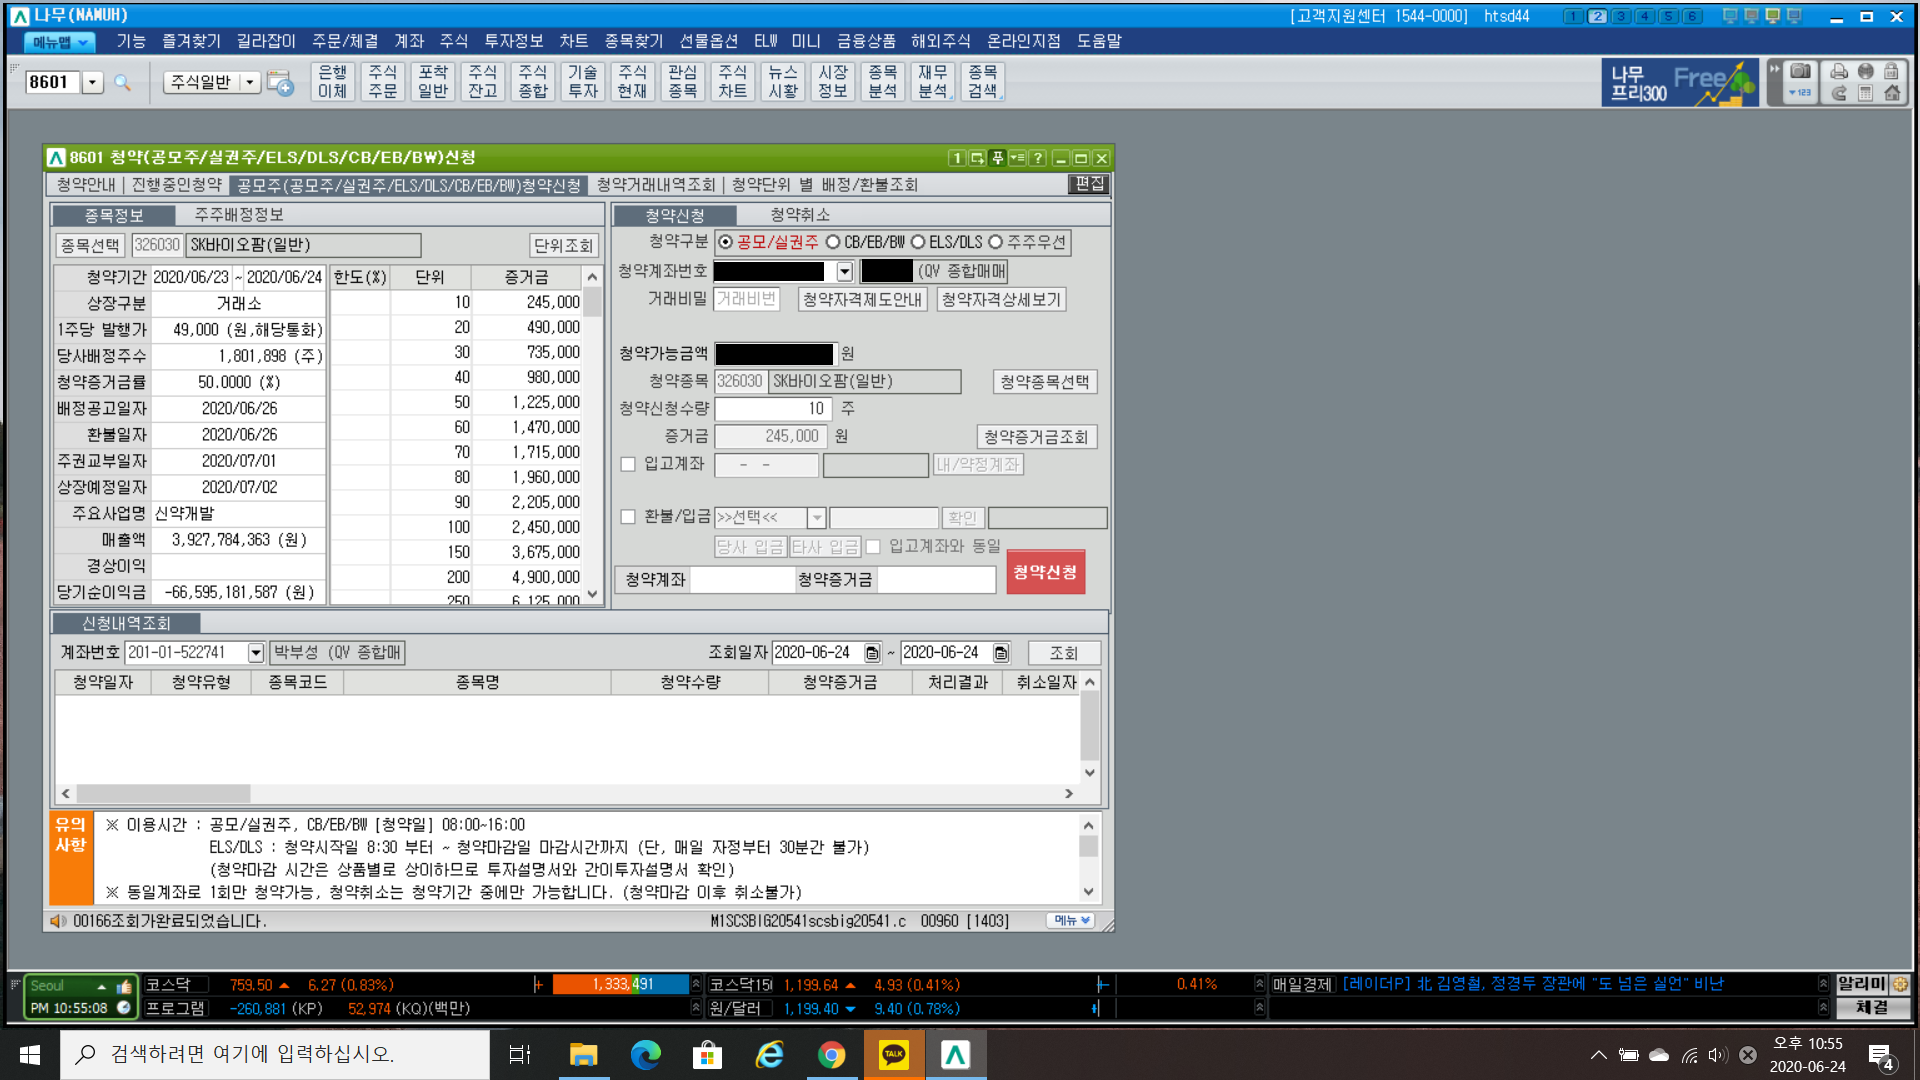The height and width of the screenshot is (1080, 1920).
Task: Open the calculator icon in toolbar
Action: click(1865, 93)
